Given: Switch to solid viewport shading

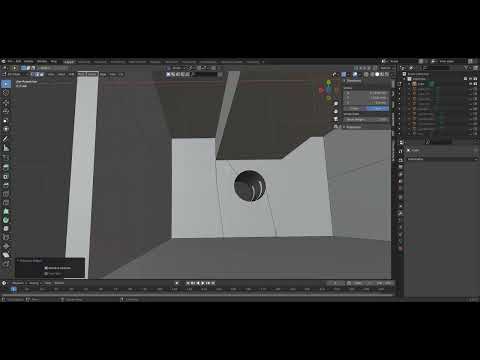Looking at the screenshot, I should point(377,74).
